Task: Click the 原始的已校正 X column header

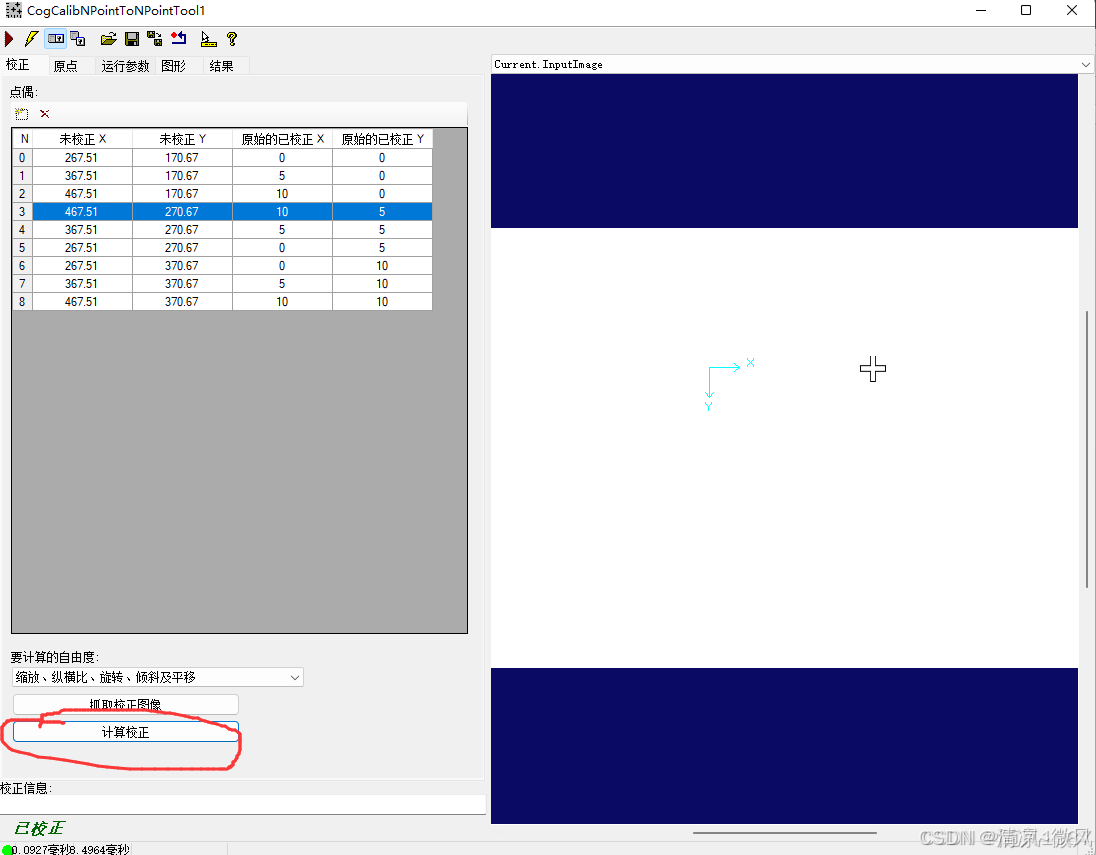Action: coord(282,139)
